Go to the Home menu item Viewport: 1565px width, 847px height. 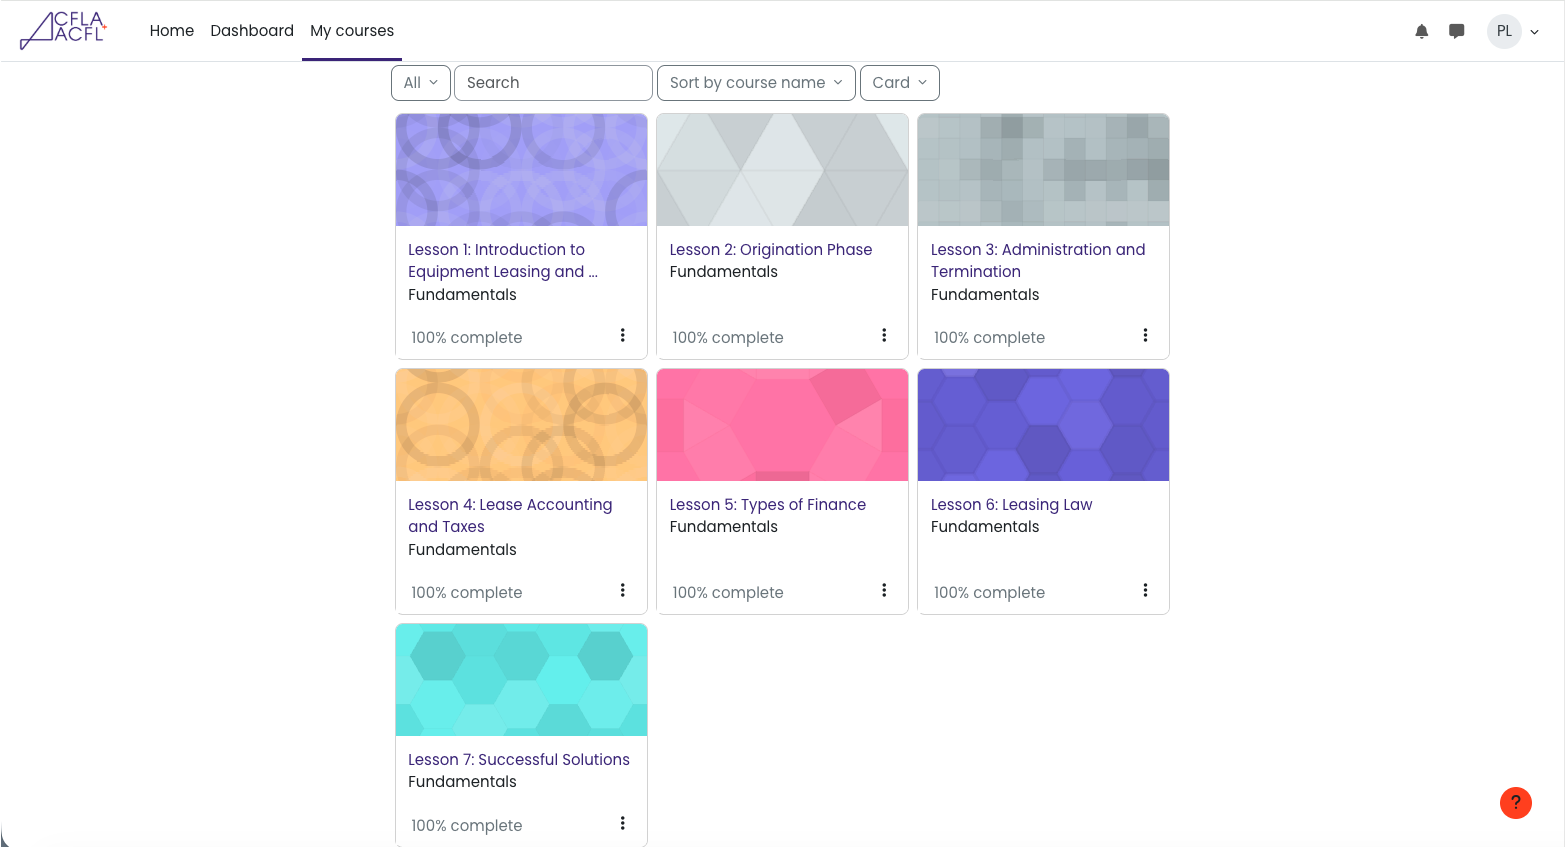(172, 31)
